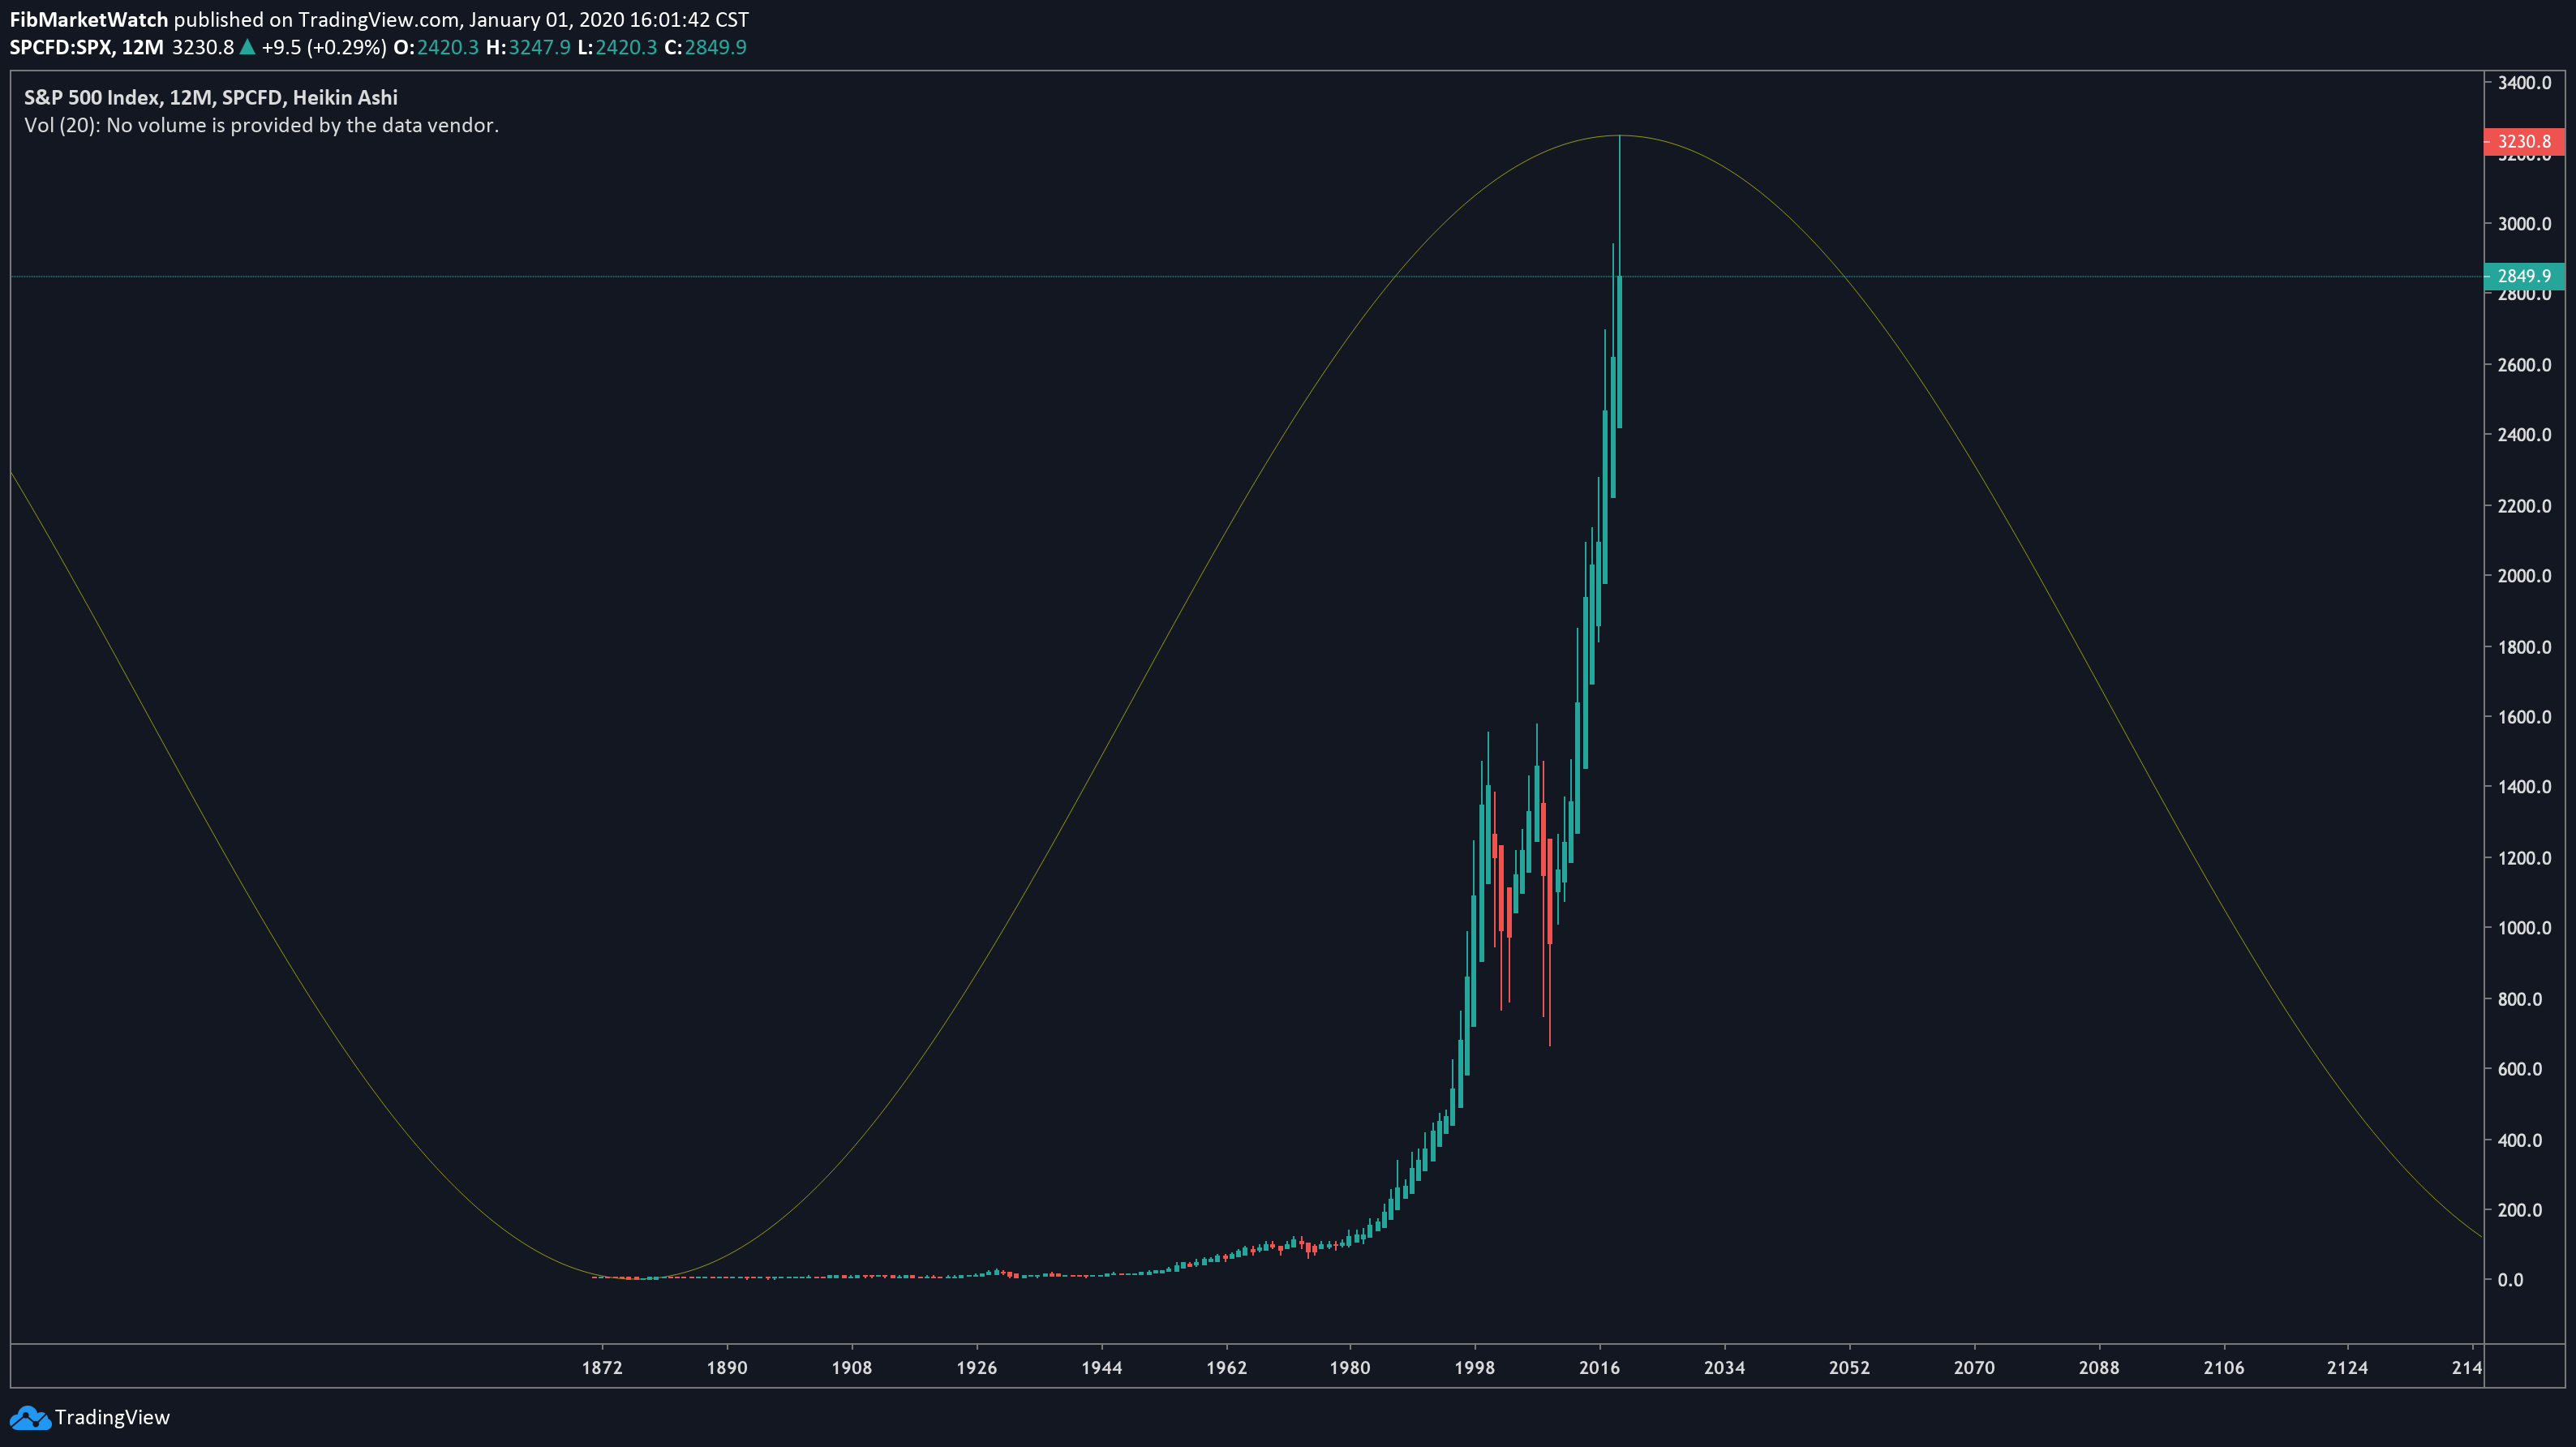This screenshot has width=2576, height=1447.
Task: Click the SPCFD:SPX, 12M symbol text
Action: pos(86,47)
